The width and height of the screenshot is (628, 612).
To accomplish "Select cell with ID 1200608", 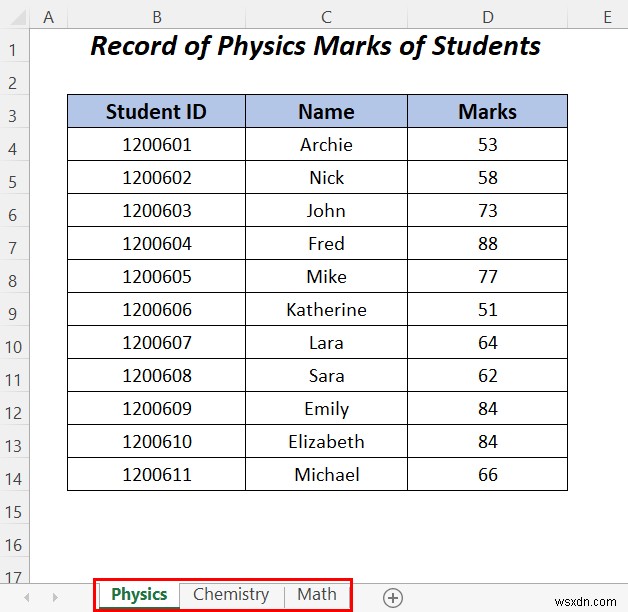I will (x=157, y=375).
